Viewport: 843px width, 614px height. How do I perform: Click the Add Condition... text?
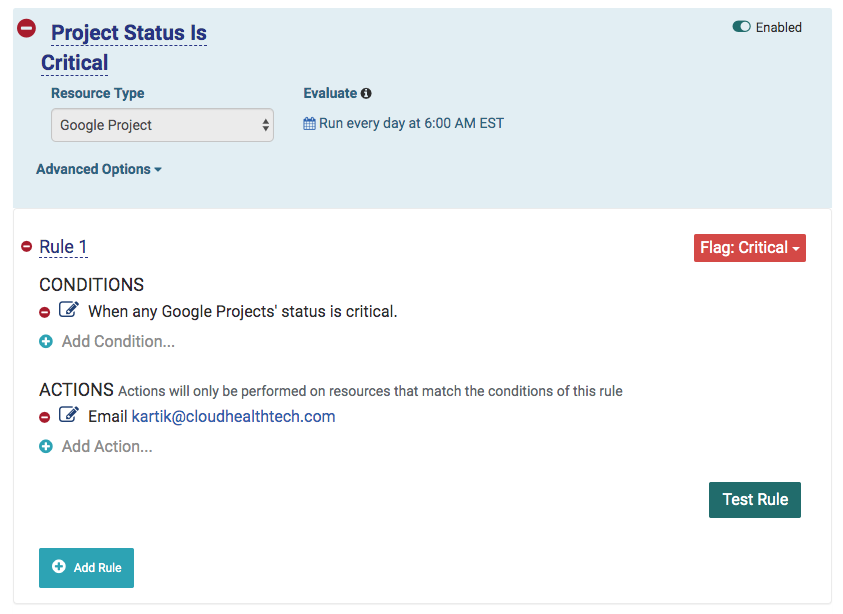tap(118, 342)
